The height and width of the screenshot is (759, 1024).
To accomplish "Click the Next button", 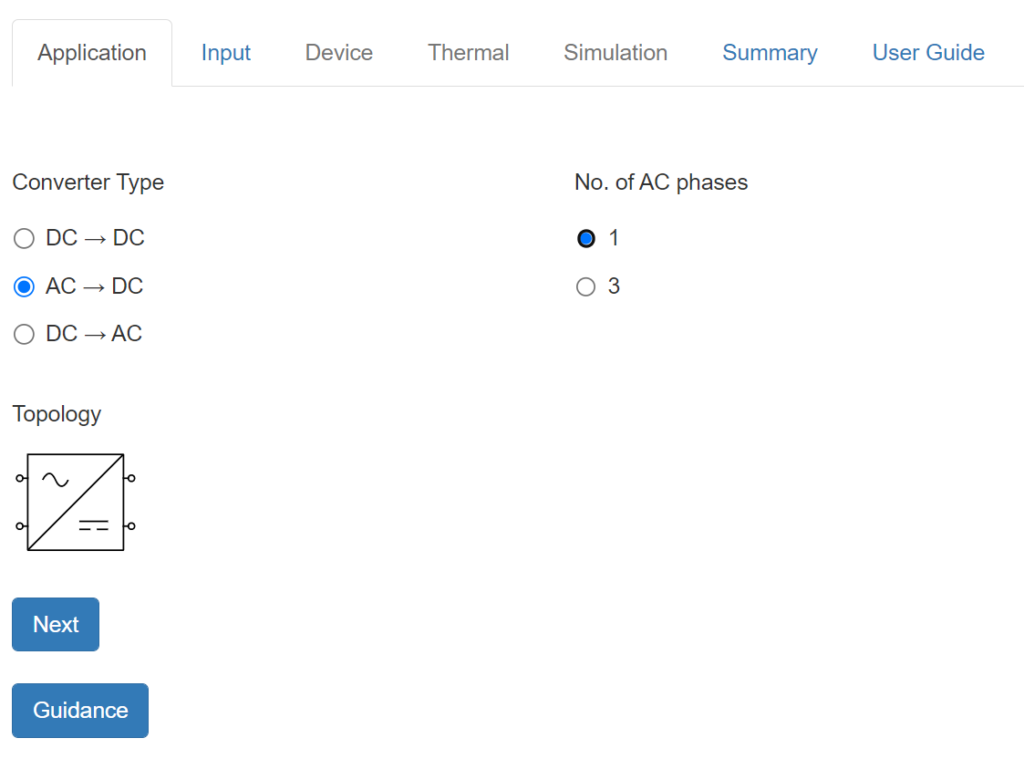I will pos(56,624).
